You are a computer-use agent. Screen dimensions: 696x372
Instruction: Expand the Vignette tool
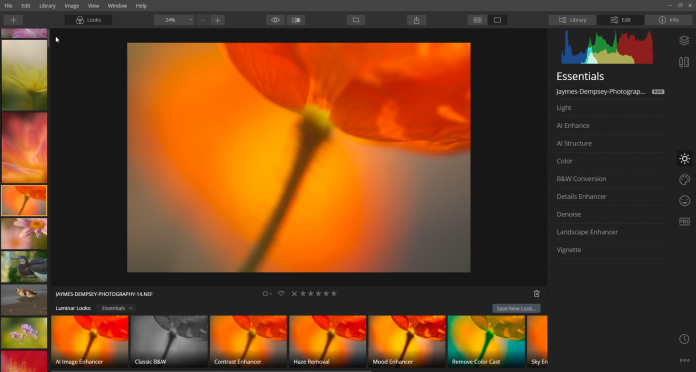tap(610, 250)
